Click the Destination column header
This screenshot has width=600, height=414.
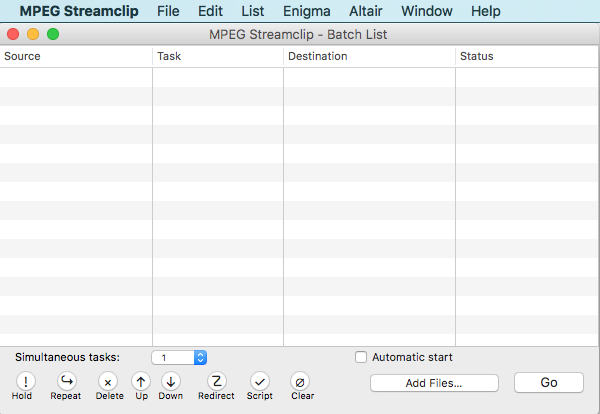(x=369, y=56)
